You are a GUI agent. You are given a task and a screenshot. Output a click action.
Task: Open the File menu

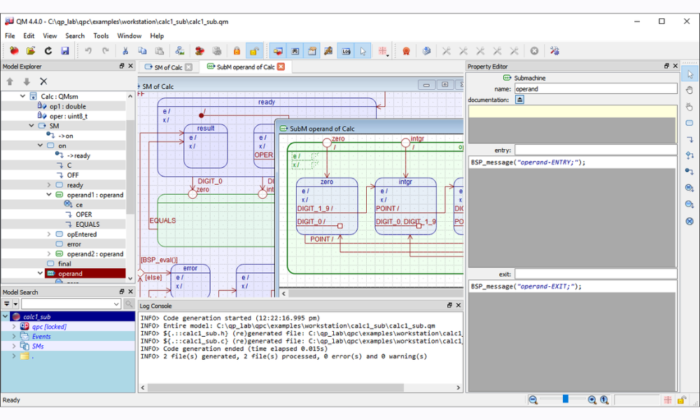point(10,36)
